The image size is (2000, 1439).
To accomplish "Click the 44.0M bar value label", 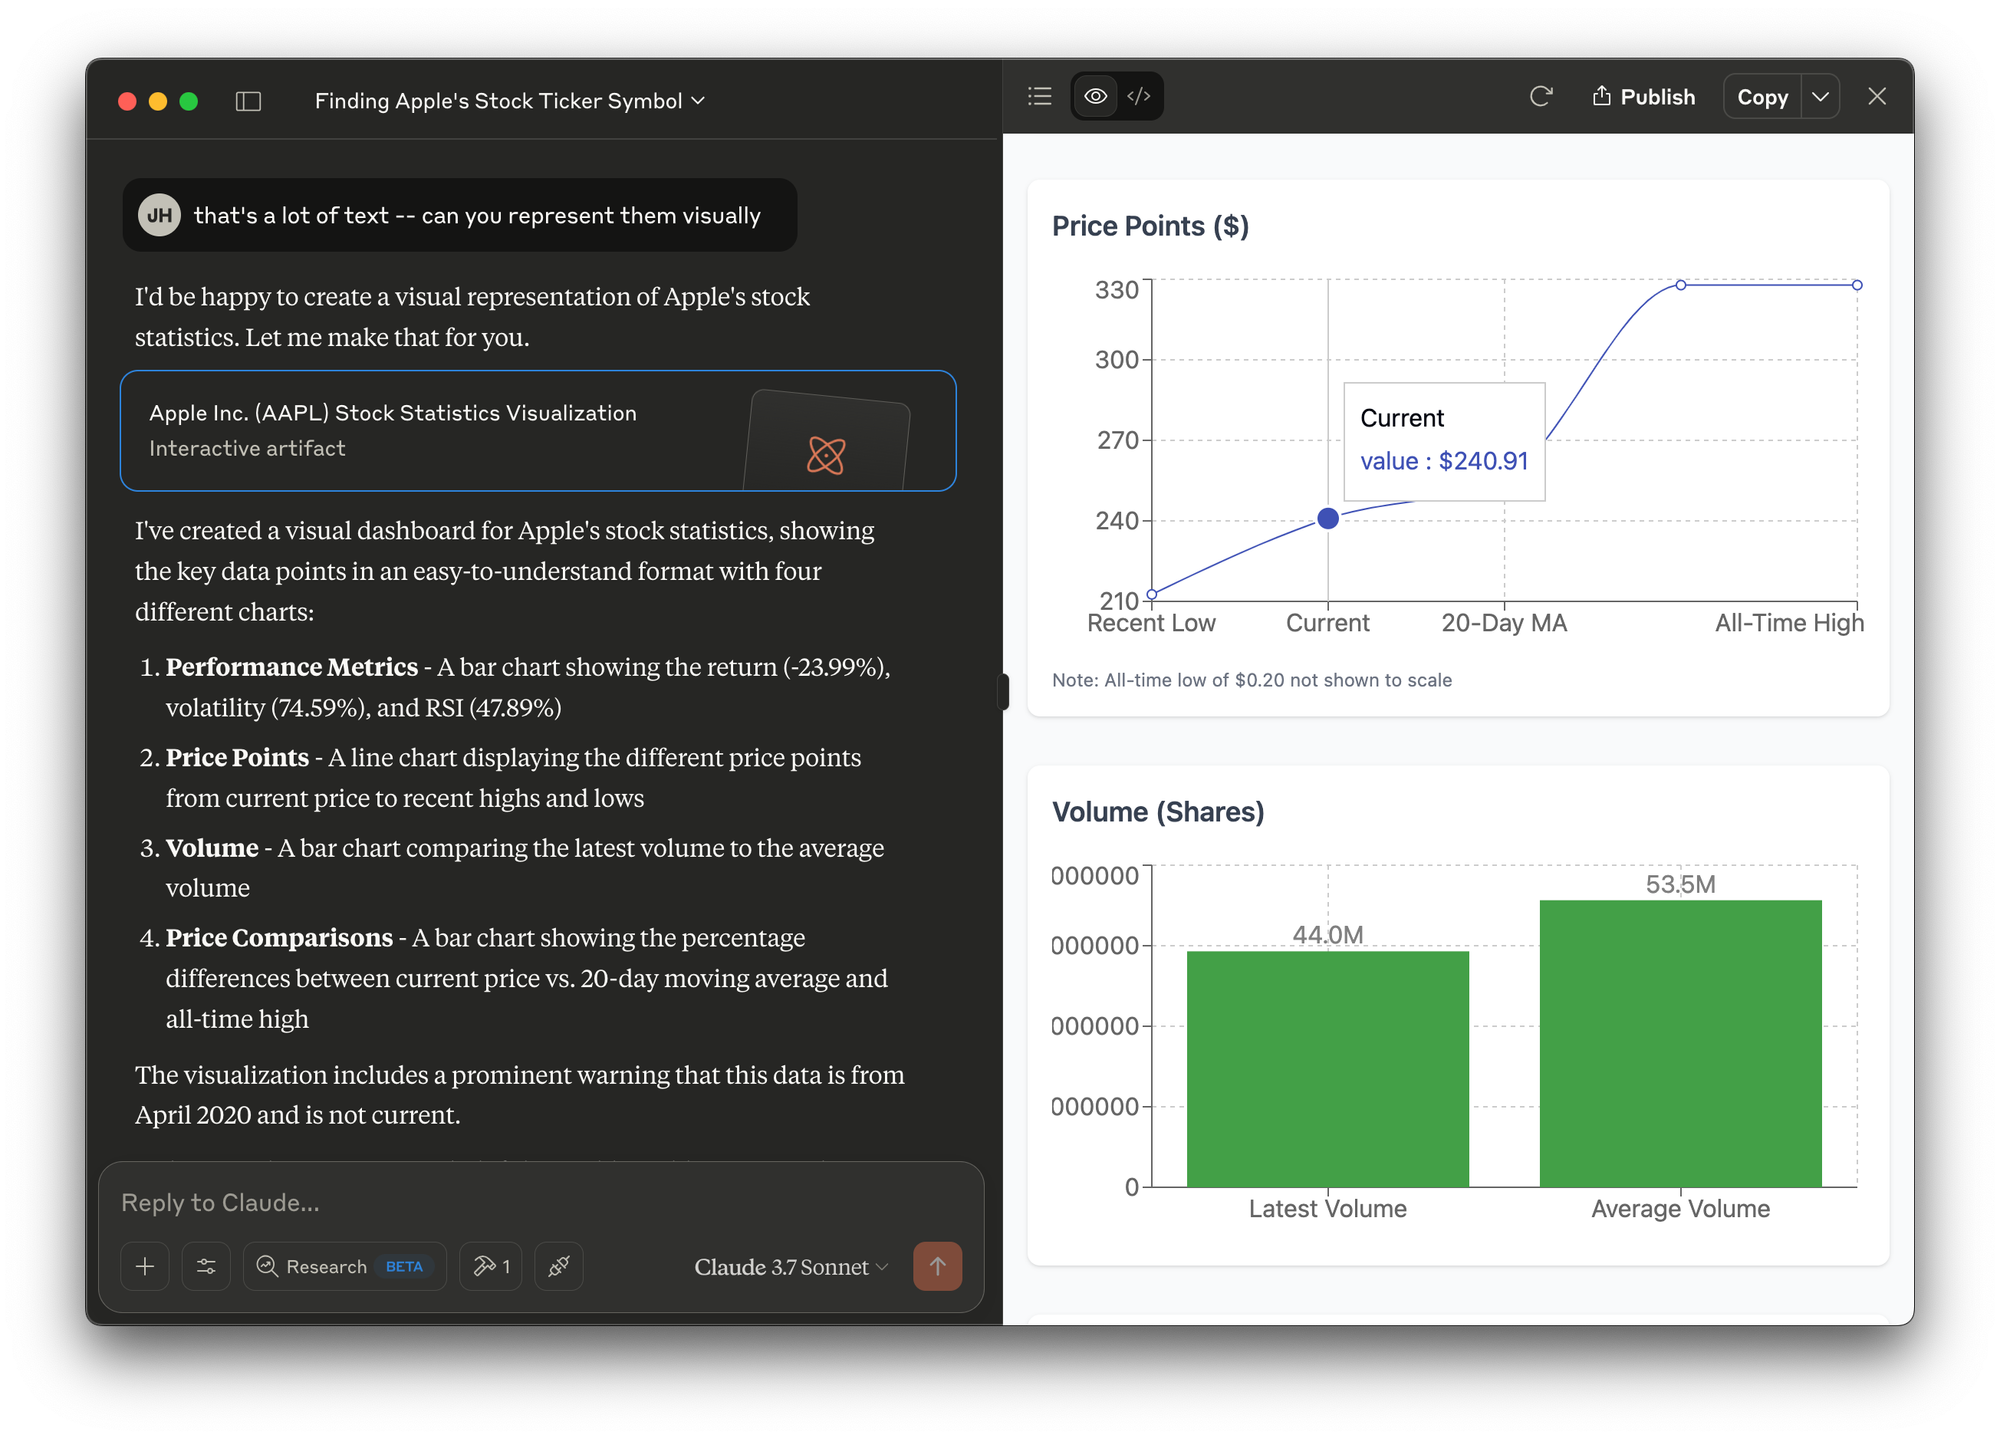I will coord(1328,934).
